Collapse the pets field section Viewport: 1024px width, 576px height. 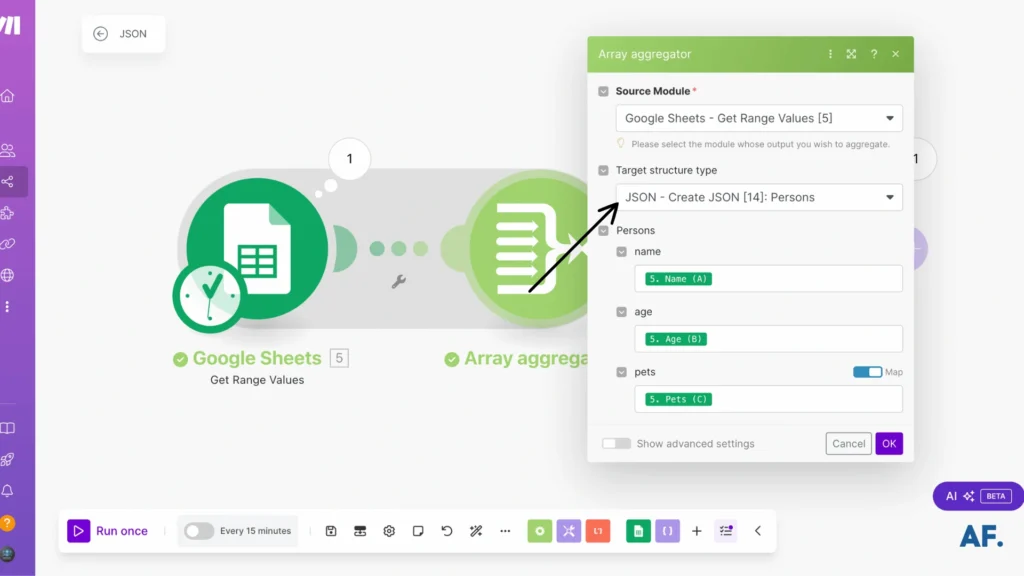click(x=622, y=372)
